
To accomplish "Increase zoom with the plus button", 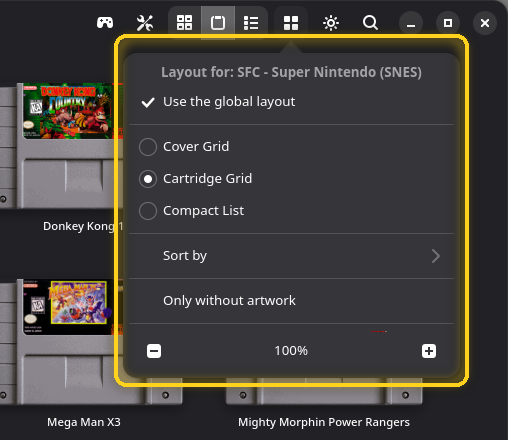I will (429, 351).
